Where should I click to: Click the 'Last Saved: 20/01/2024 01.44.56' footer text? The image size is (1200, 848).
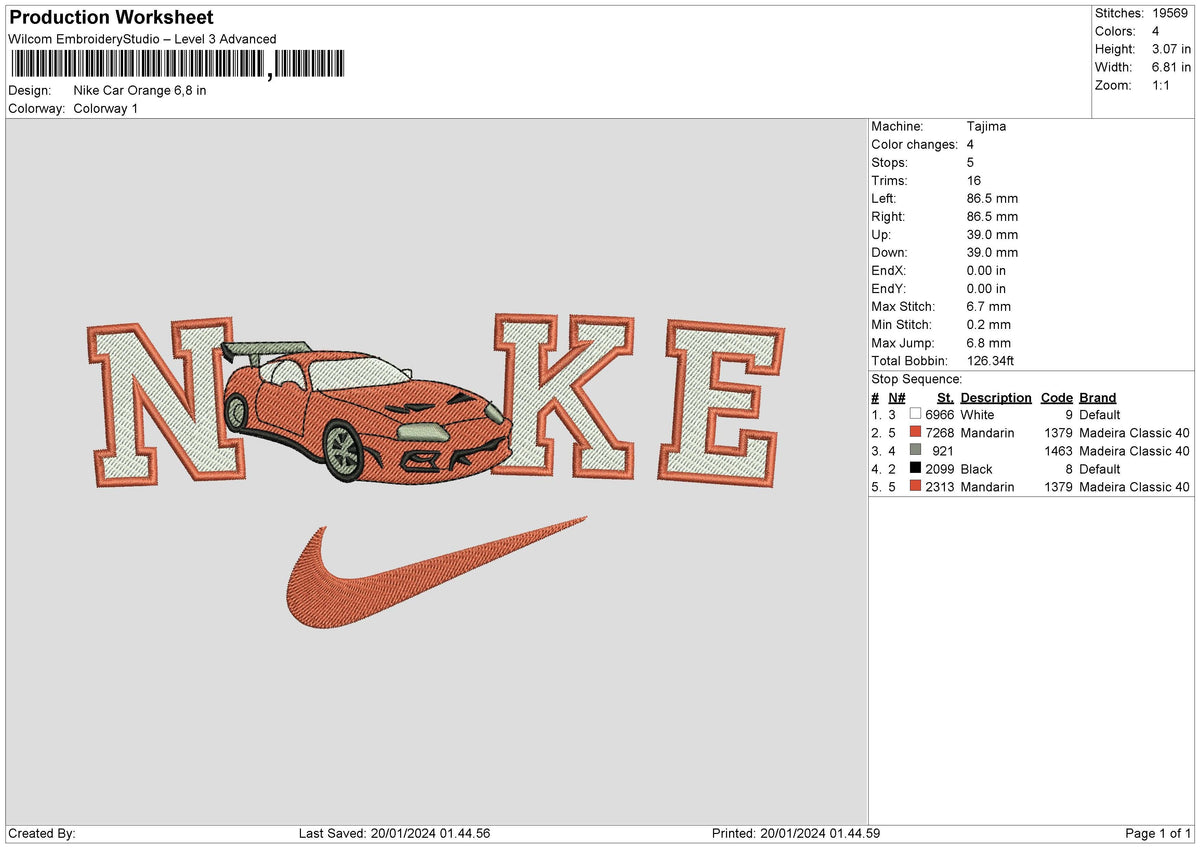394,833
